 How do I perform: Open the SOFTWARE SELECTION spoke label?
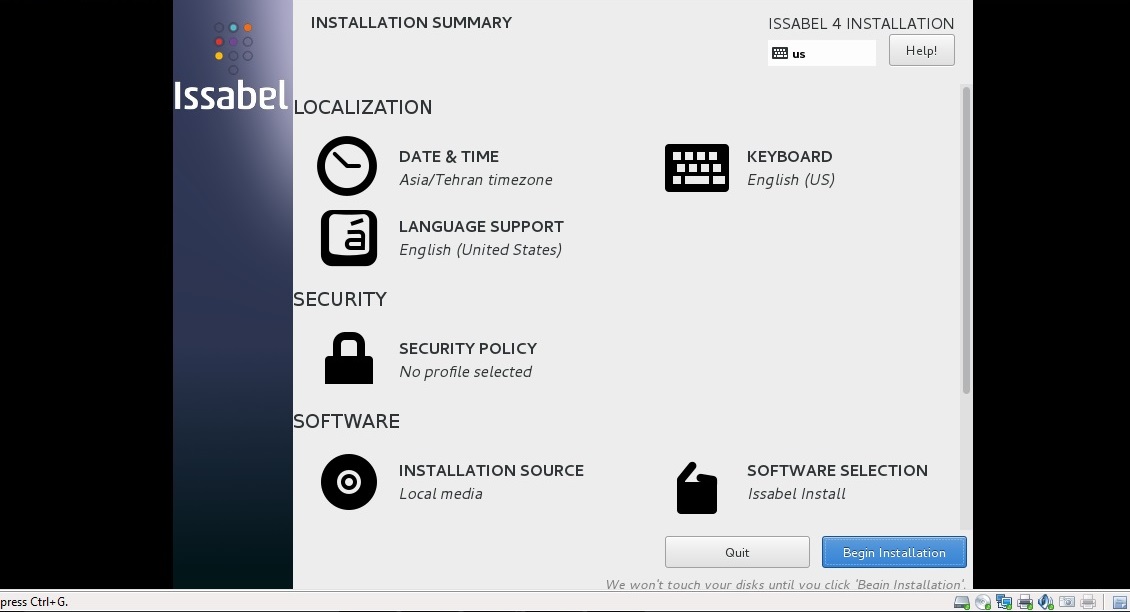[x=837, y=470]
